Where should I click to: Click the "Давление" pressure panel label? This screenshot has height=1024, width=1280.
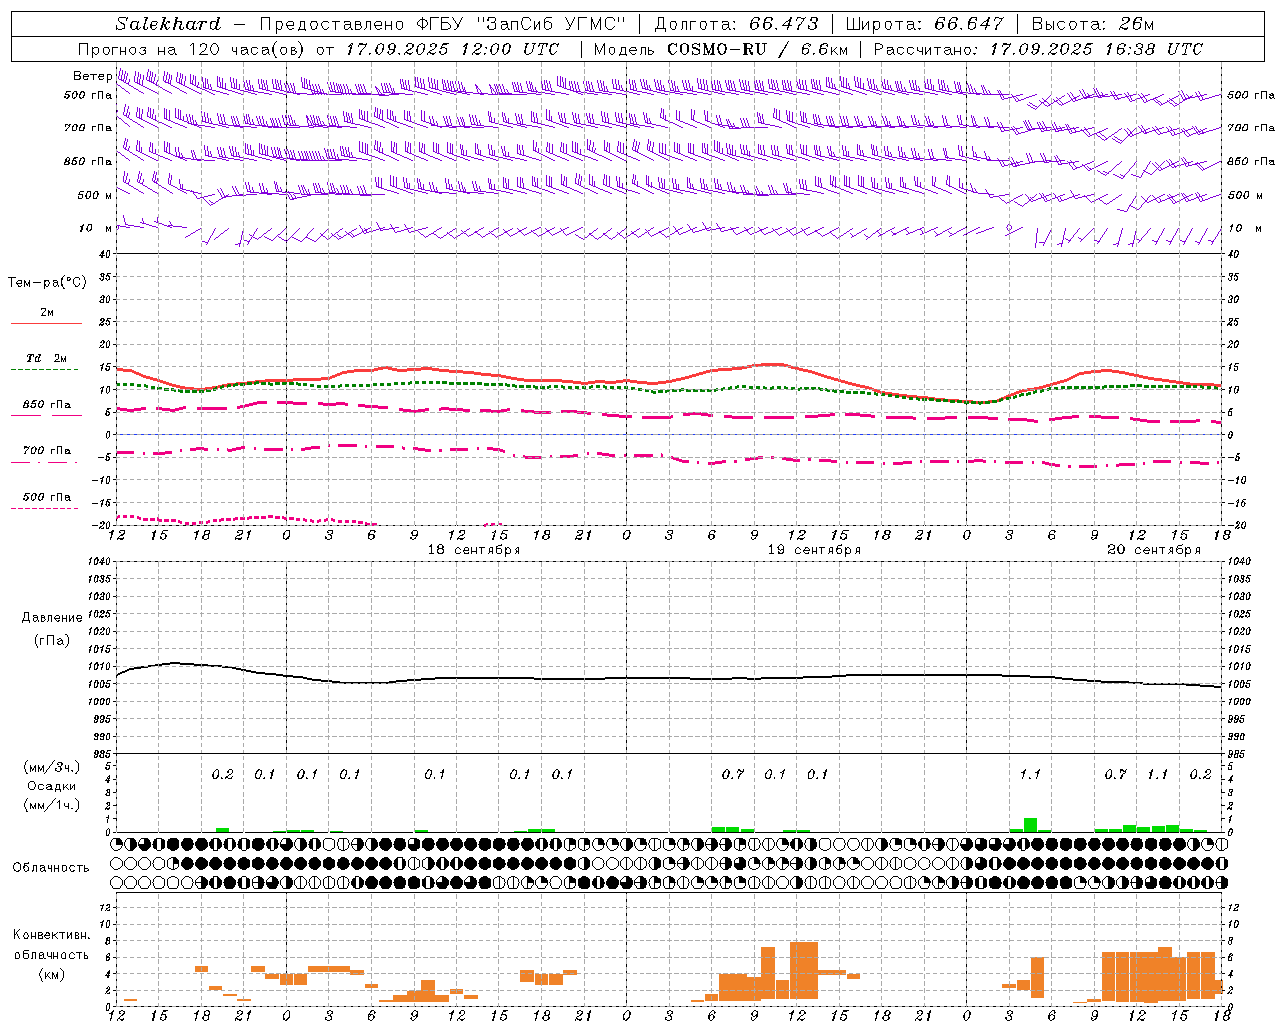(52, 618)
